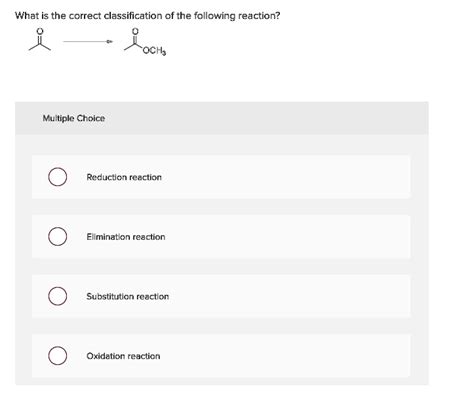The image size is (474, 399).
Task: Select the Substitution reaction radio button
Action: [x=57, y=296]
